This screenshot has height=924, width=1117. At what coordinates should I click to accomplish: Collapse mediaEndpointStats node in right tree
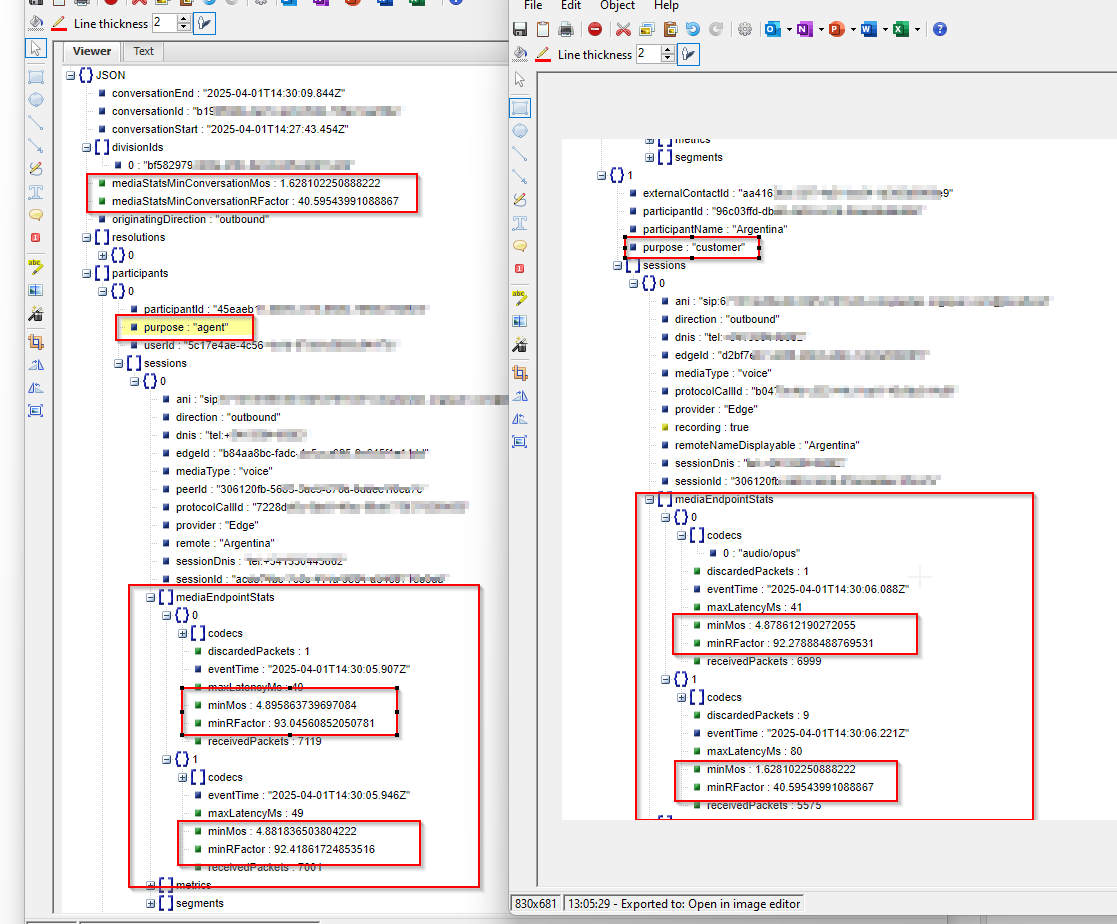click(x=650, y=499)
